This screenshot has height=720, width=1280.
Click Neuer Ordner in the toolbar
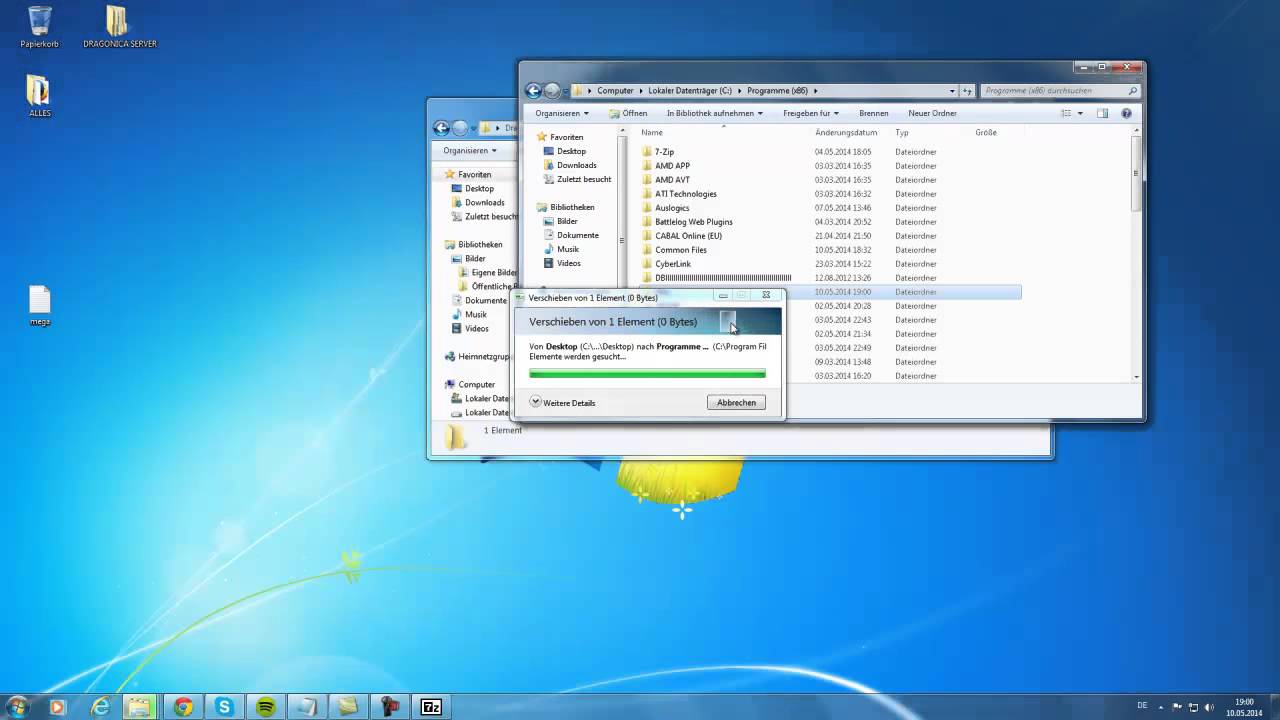point(932,113)
